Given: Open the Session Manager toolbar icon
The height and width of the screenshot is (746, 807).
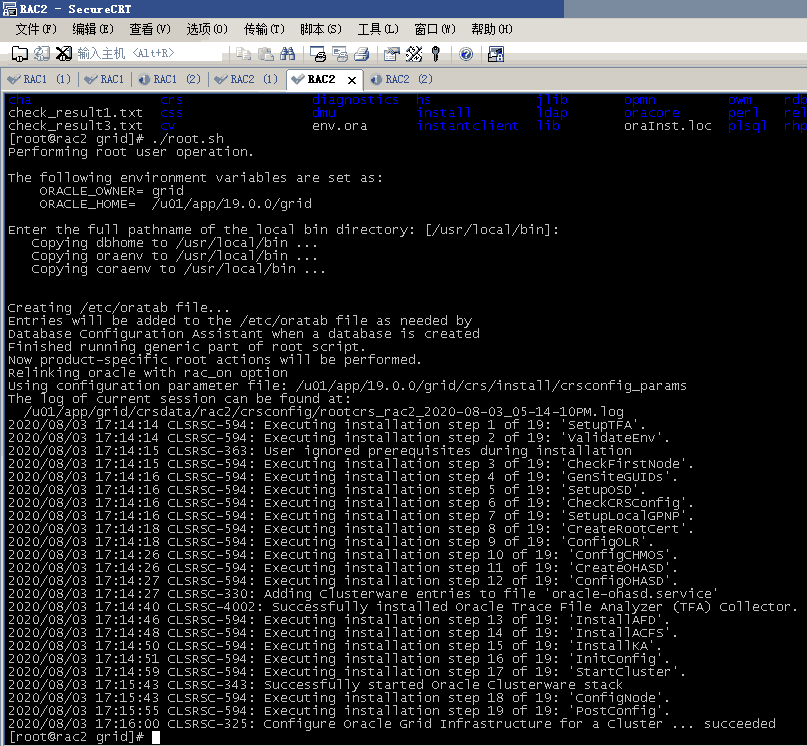Looking at the screenshot, I should [x=20, y=54].
